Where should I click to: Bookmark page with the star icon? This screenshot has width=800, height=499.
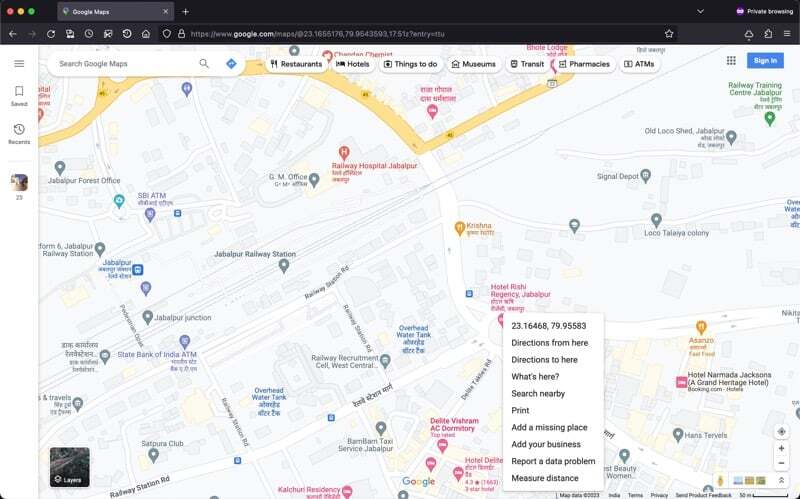point(669,34)
